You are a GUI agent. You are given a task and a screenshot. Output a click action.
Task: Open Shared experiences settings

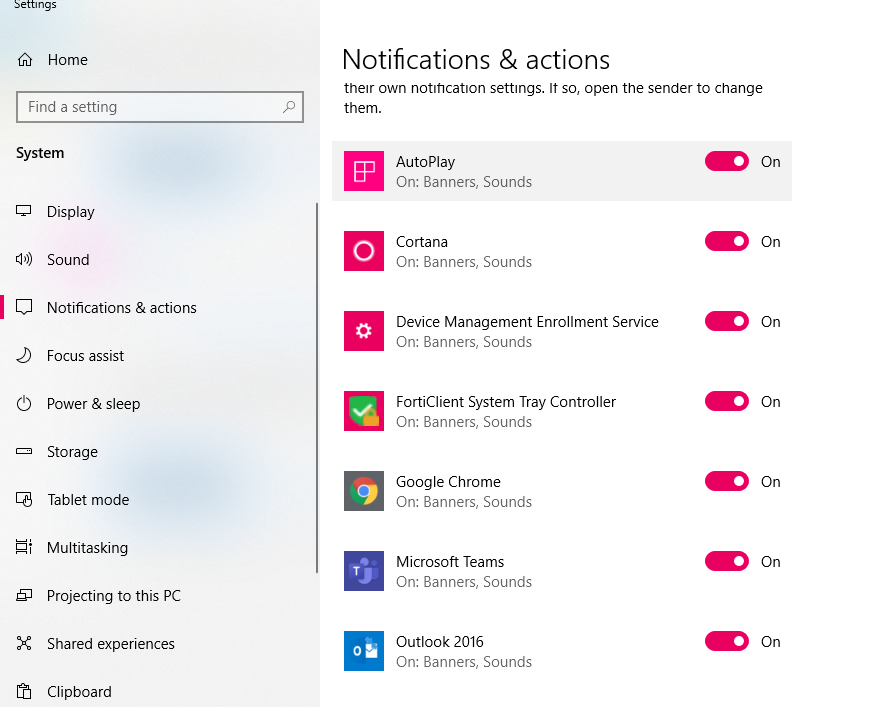click(x=158, y=643)
